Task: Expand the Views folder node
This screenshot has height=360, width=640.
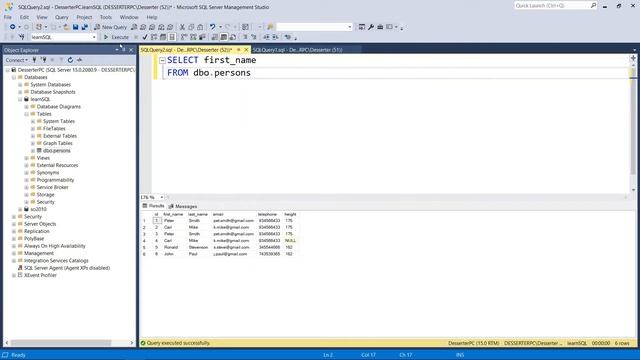Action: [x=27, y=158]
